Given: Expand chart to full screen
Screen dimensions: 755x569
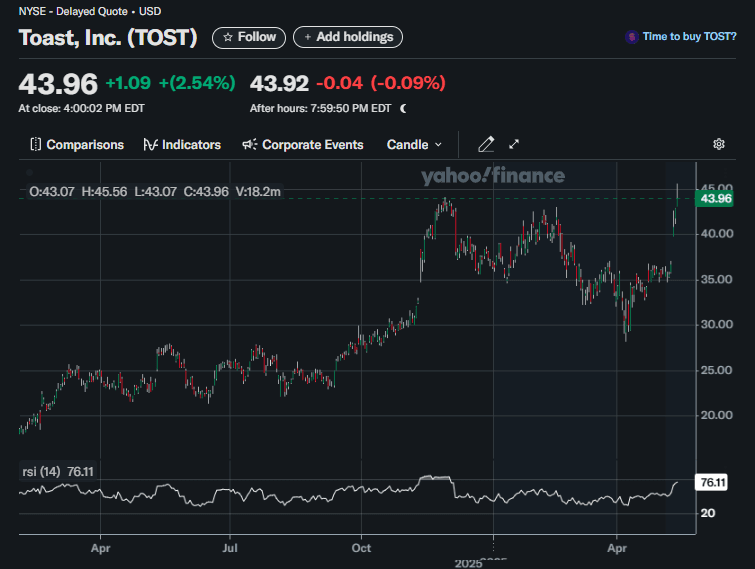Looking at the screenshot, I should 514,144.
